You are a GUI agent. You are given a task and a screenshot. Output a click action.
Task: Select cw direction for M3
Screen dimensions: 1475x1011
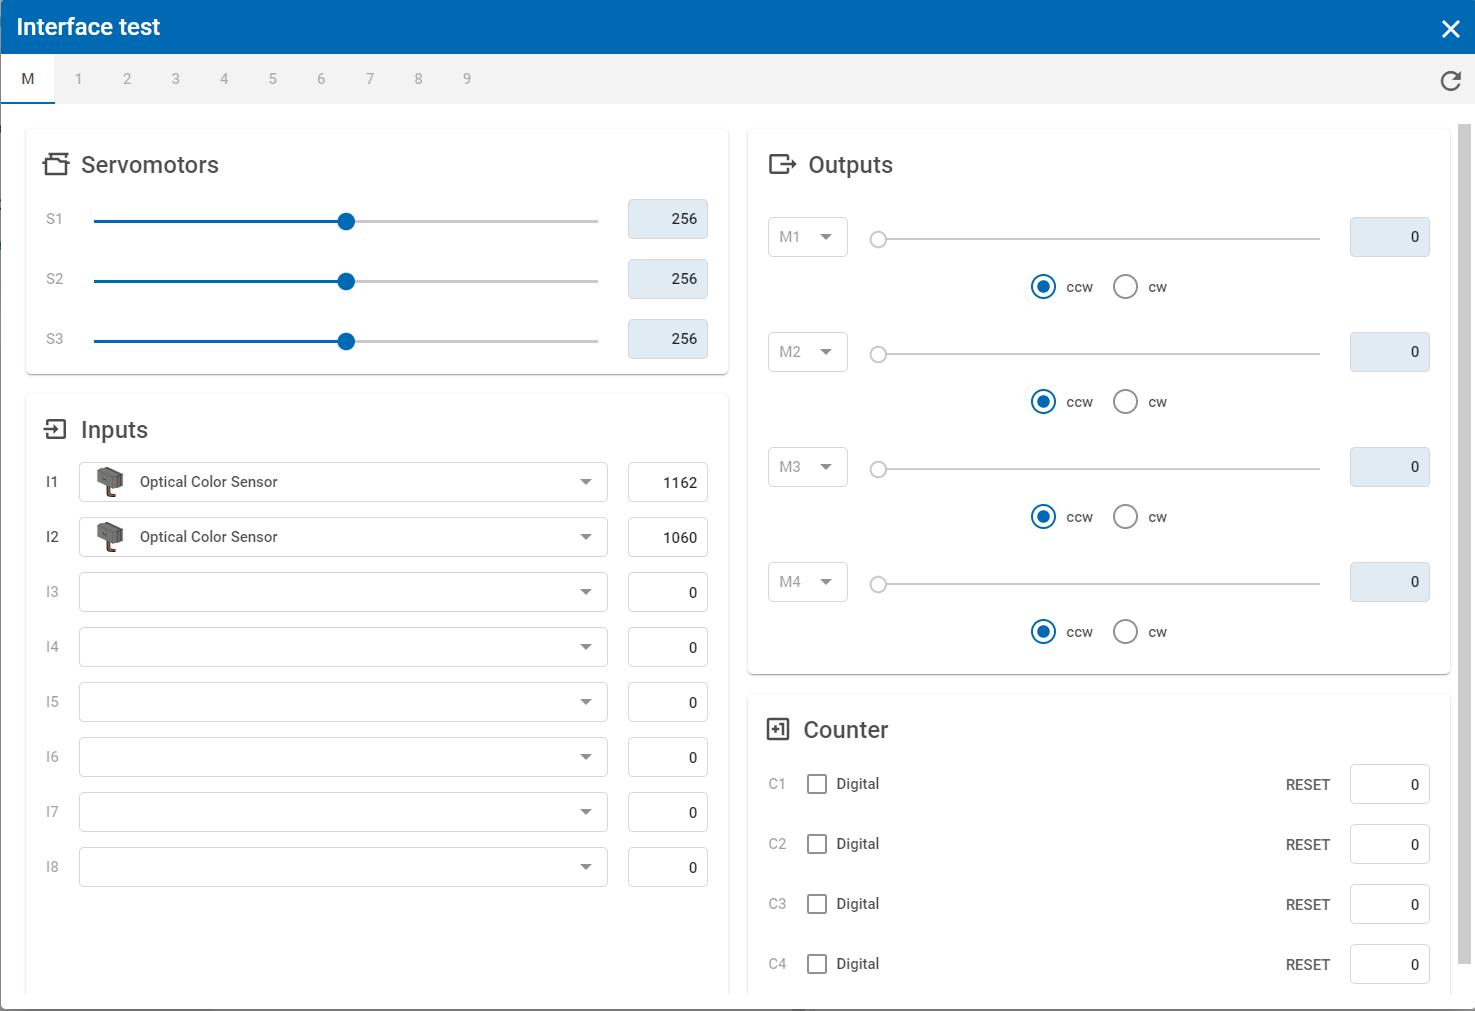tap(1125, 517)
